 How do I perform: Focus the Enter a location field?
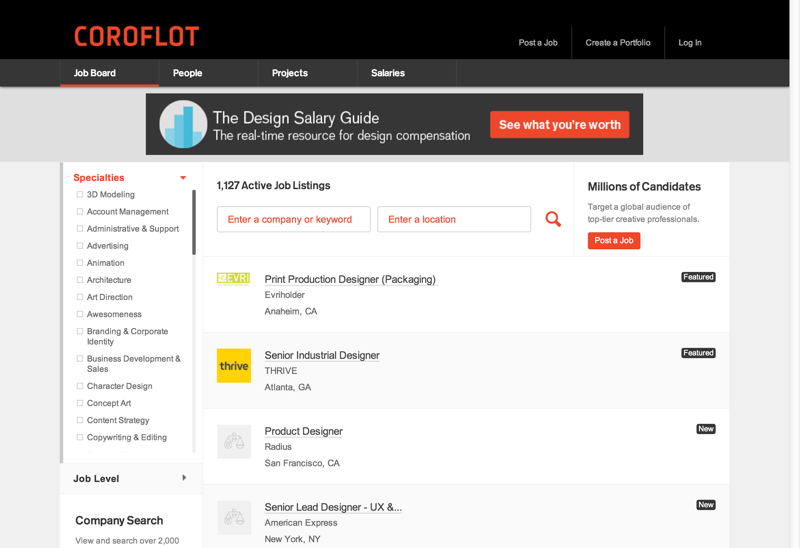click(454, 219)
